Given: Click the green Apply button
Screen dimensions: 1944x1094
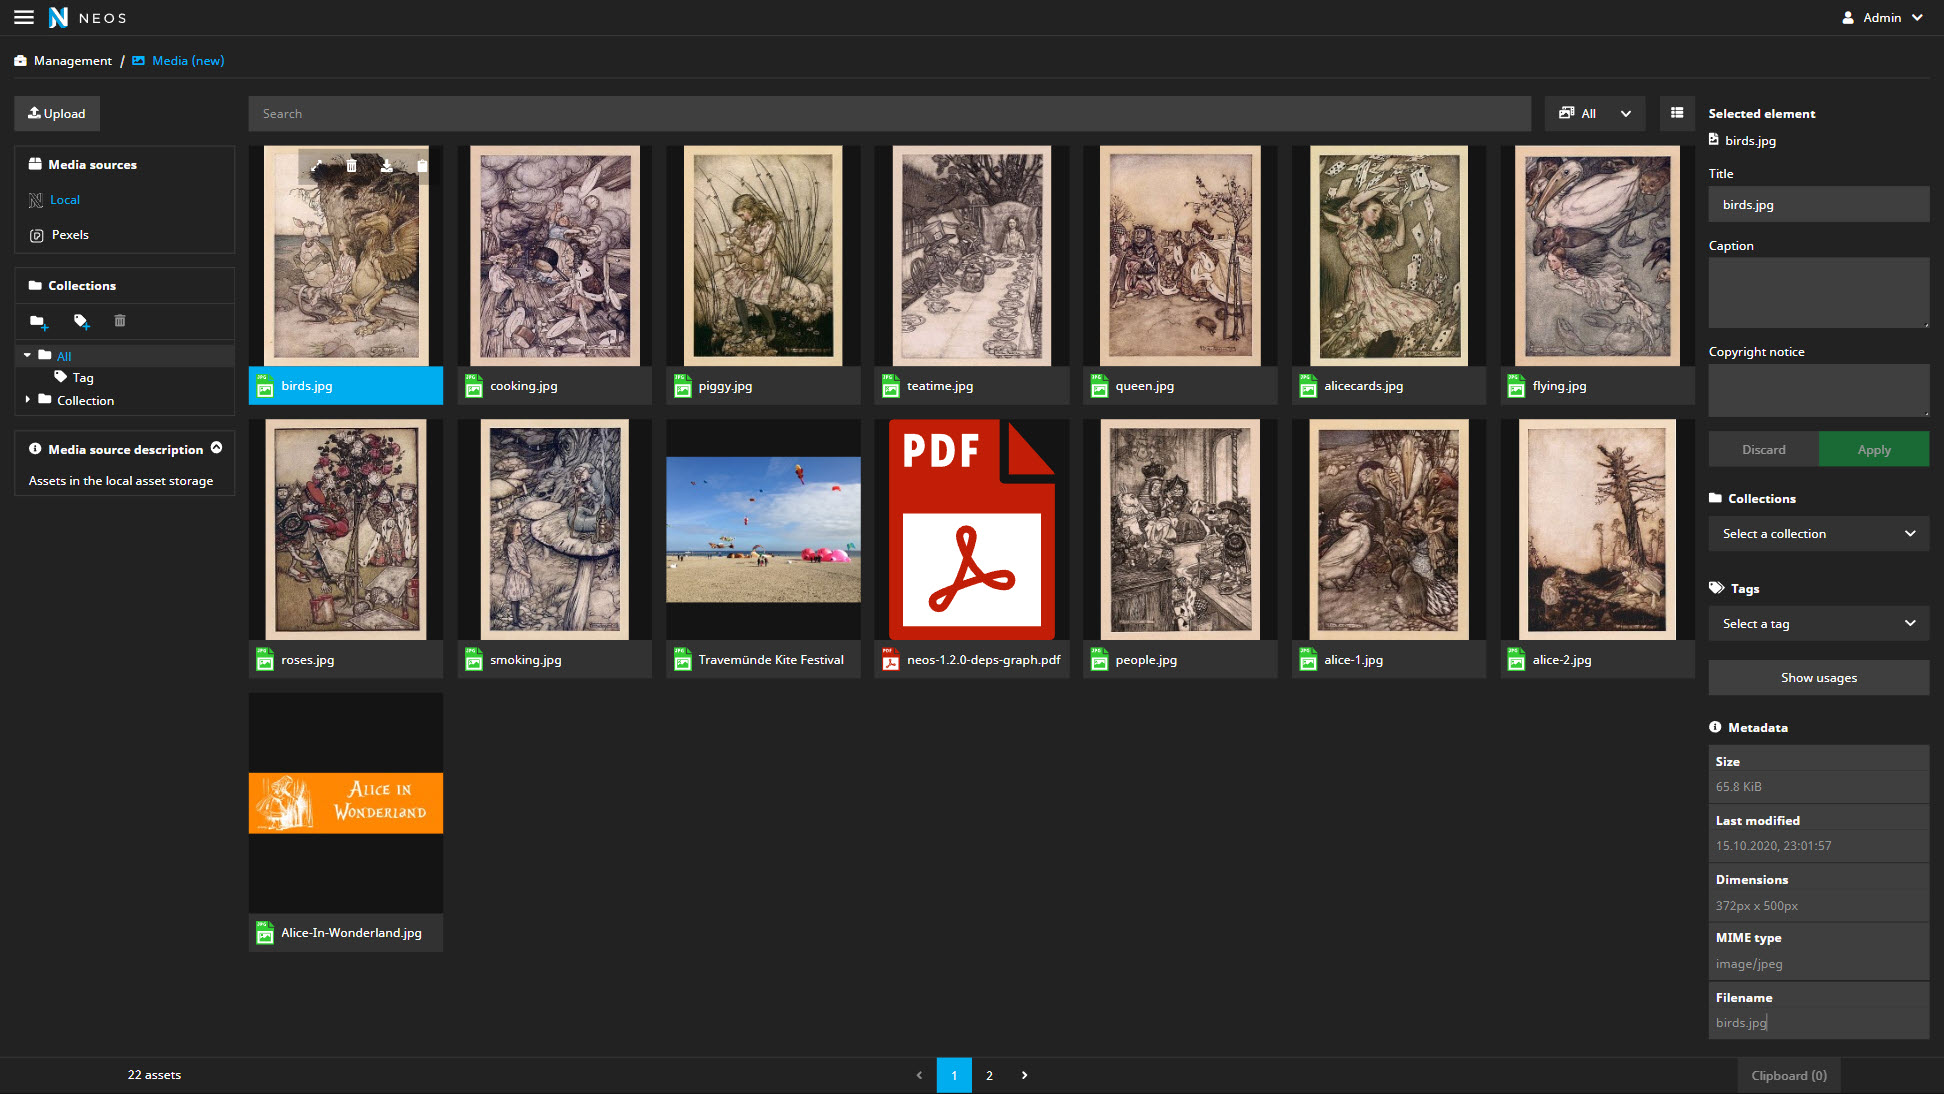Looking at the screenshot, I should click(1873, 449).
